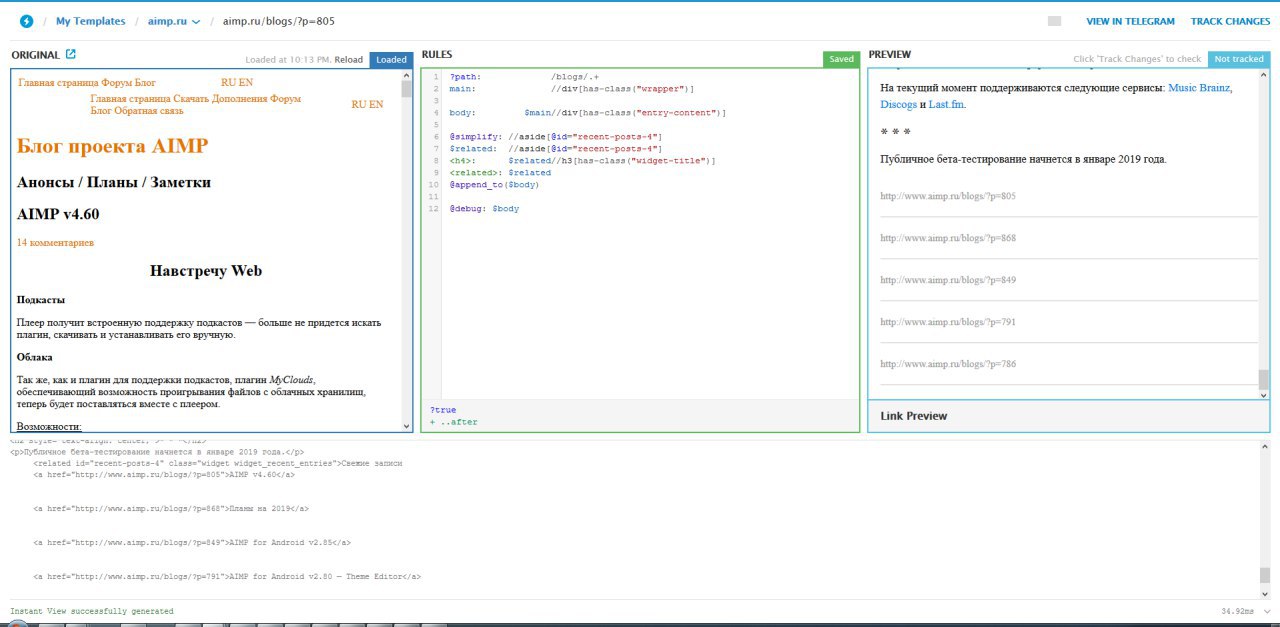Open the 14 комментариев link

pyautogui.click(x=55, y=242)
